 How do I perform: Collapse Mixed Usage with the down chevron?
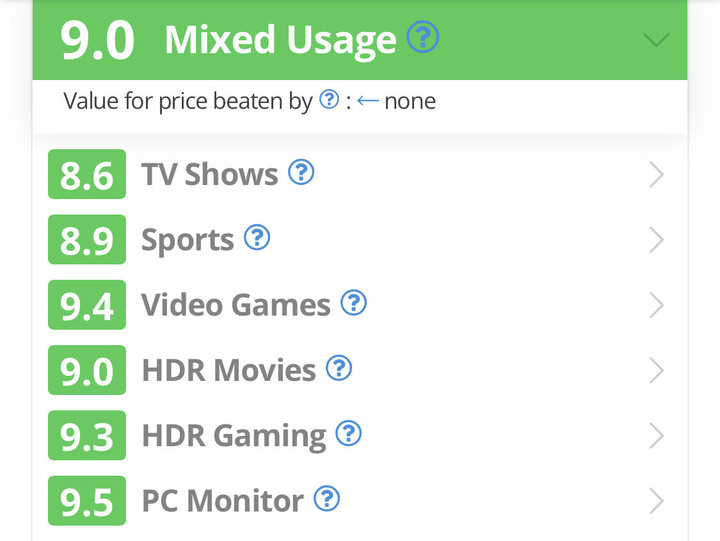pos(656,40)
